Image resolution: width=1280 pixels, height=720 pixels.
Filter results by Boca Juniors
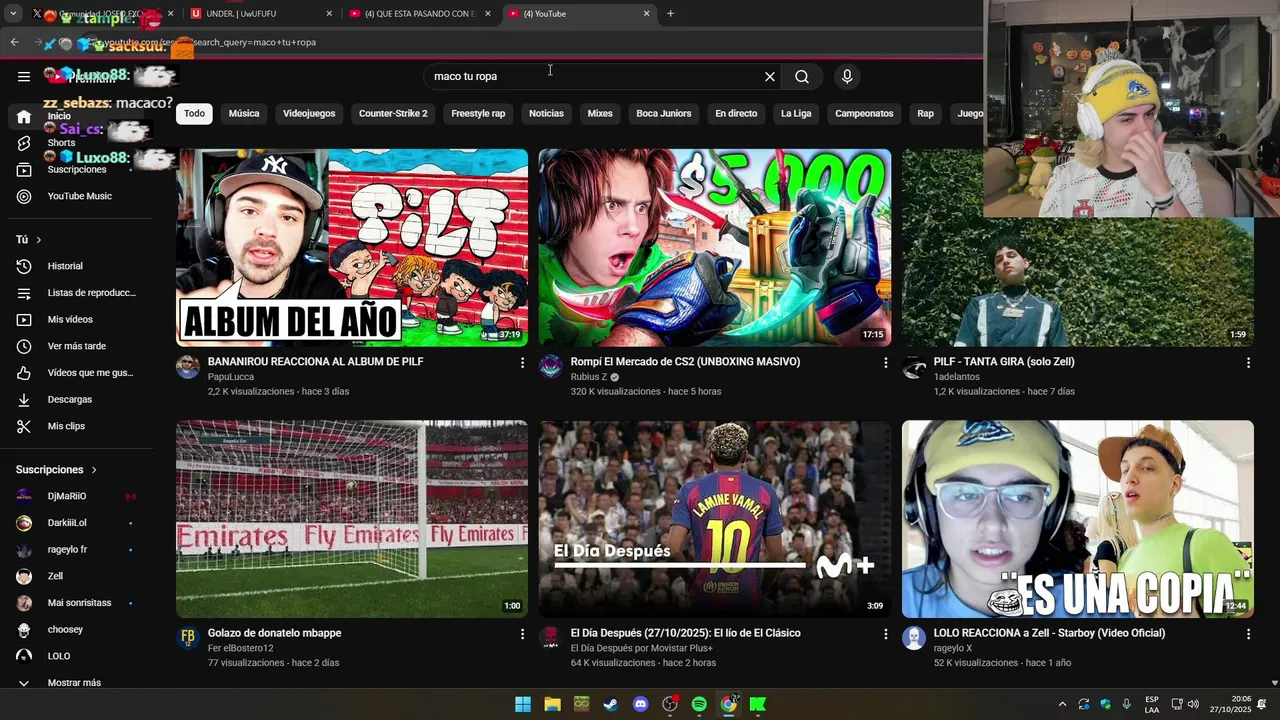pos(664,113)
